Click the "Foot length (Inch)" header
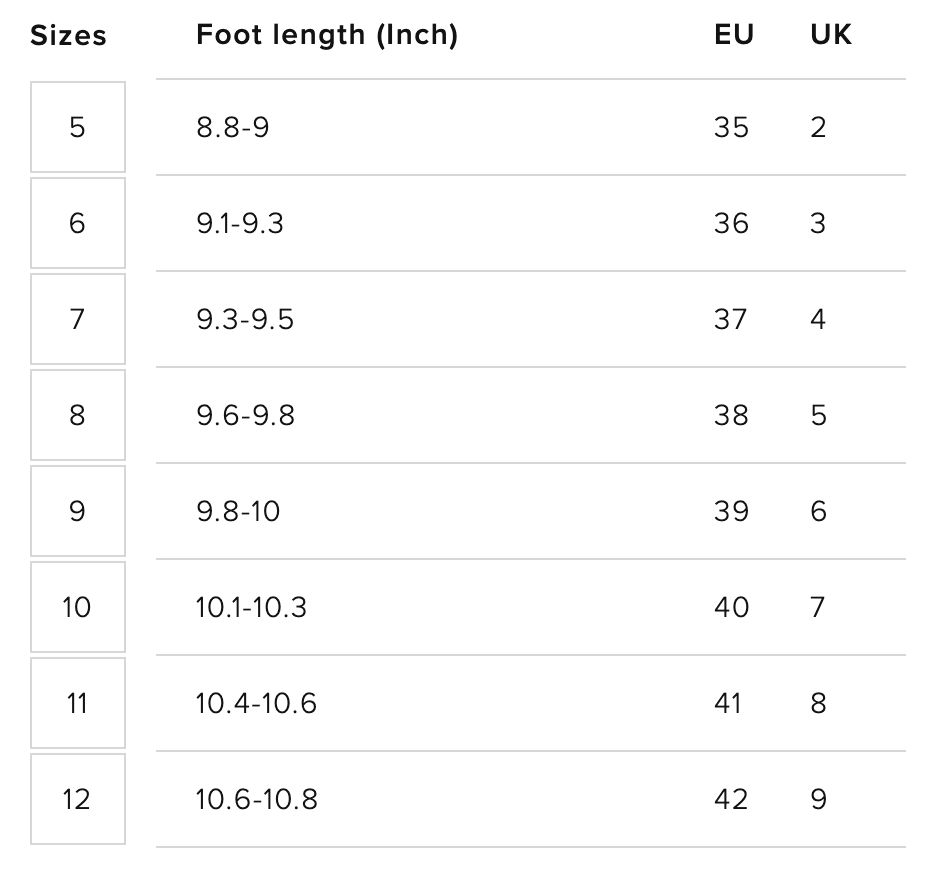This screenshot has height=880, width=928. tap(327, 35)
